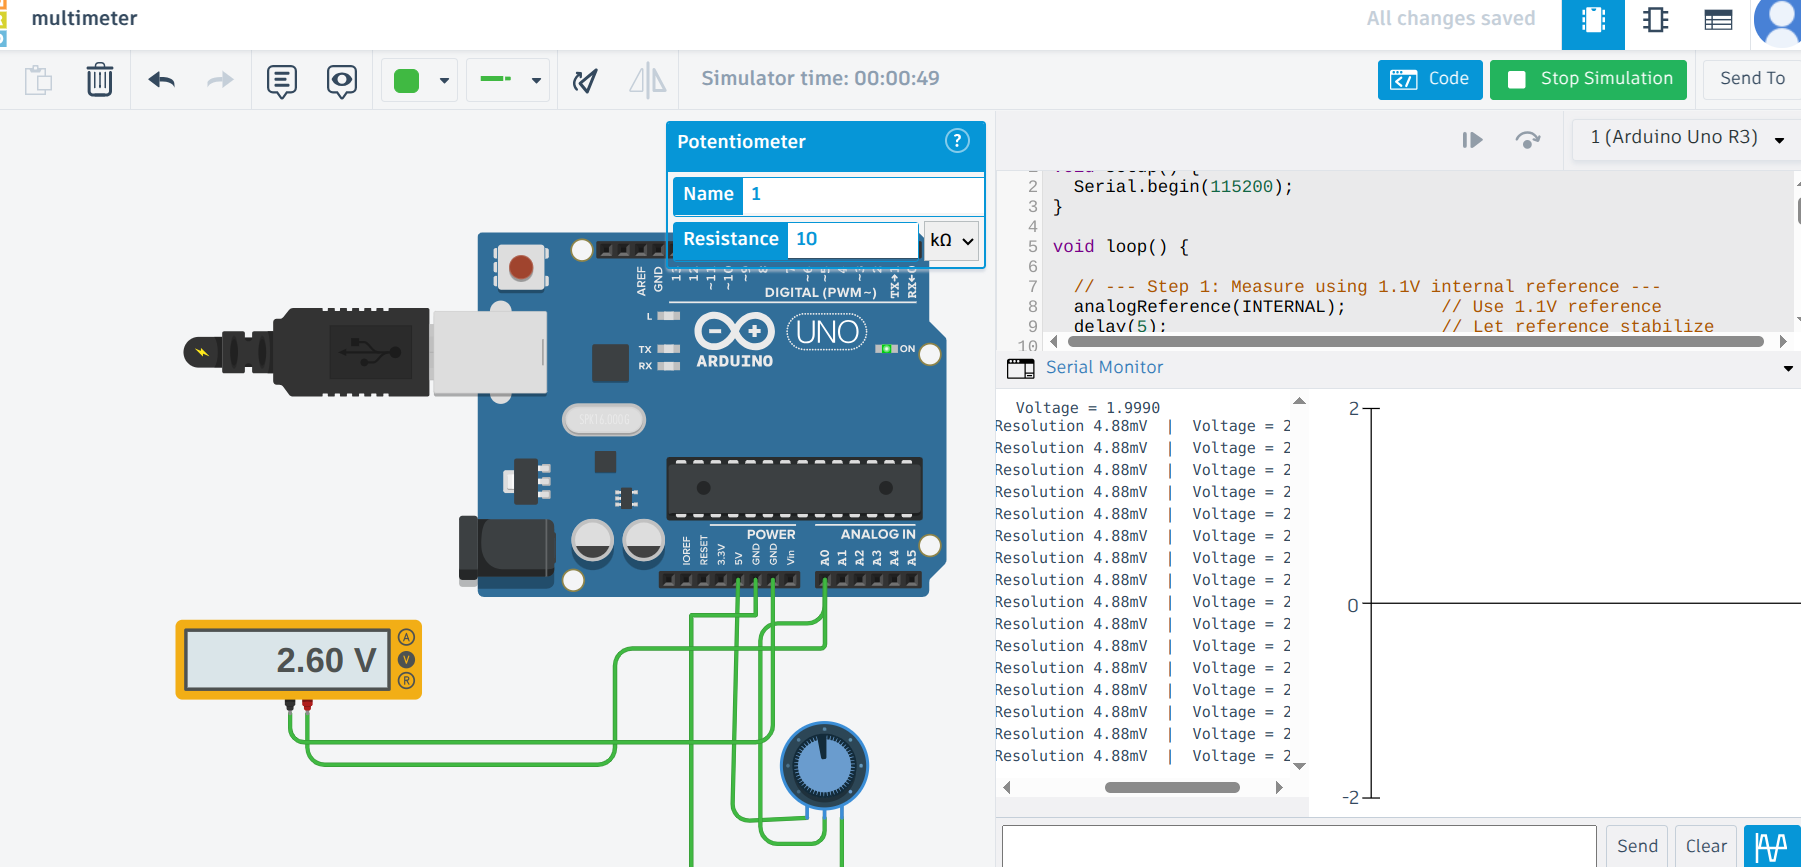The height and width of the screenshot is (867, 1801).
Task: Open the wire color dropdown
Action: tap(444, 81)
